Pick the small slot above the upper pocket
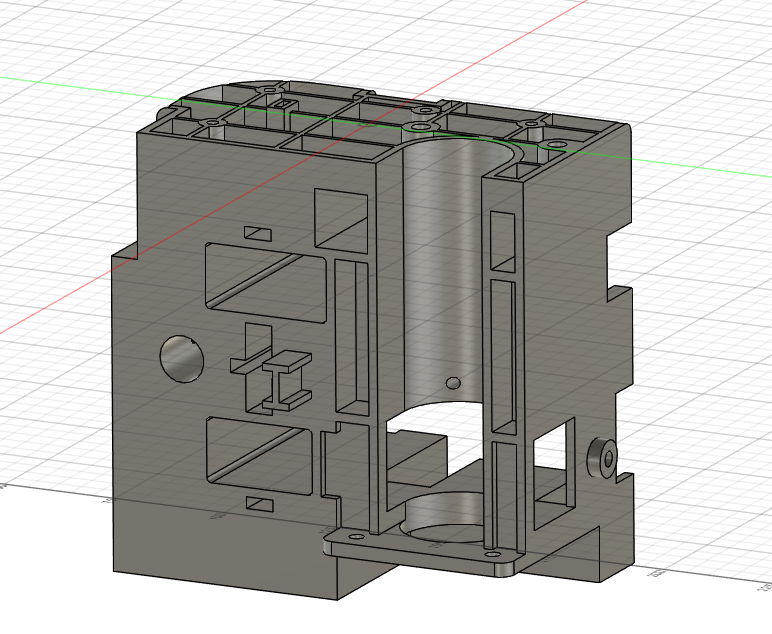Image resolution: width=772 pixels, height=634 pixels. [258, 233]
